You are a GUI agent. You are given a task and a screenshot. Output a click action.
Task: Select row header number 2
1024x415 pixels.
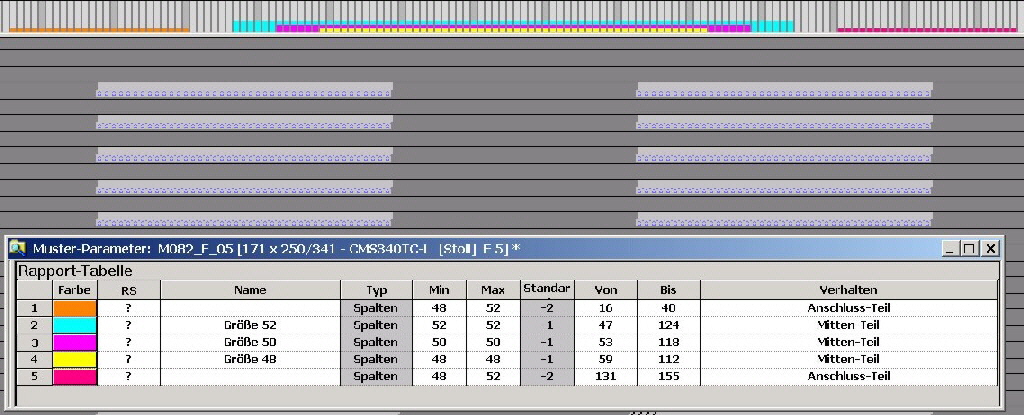tap(34, 325)
